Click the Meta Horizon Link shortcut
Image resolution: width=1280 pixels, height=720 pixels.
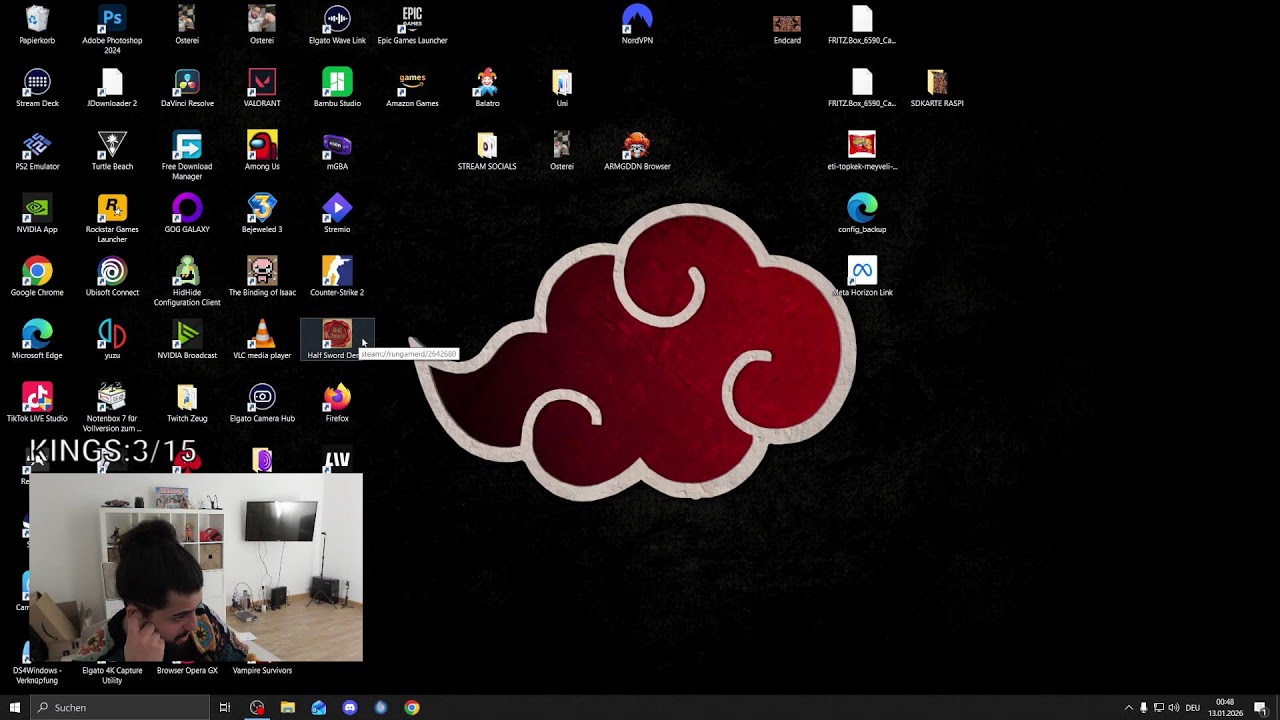pos(862,278)
